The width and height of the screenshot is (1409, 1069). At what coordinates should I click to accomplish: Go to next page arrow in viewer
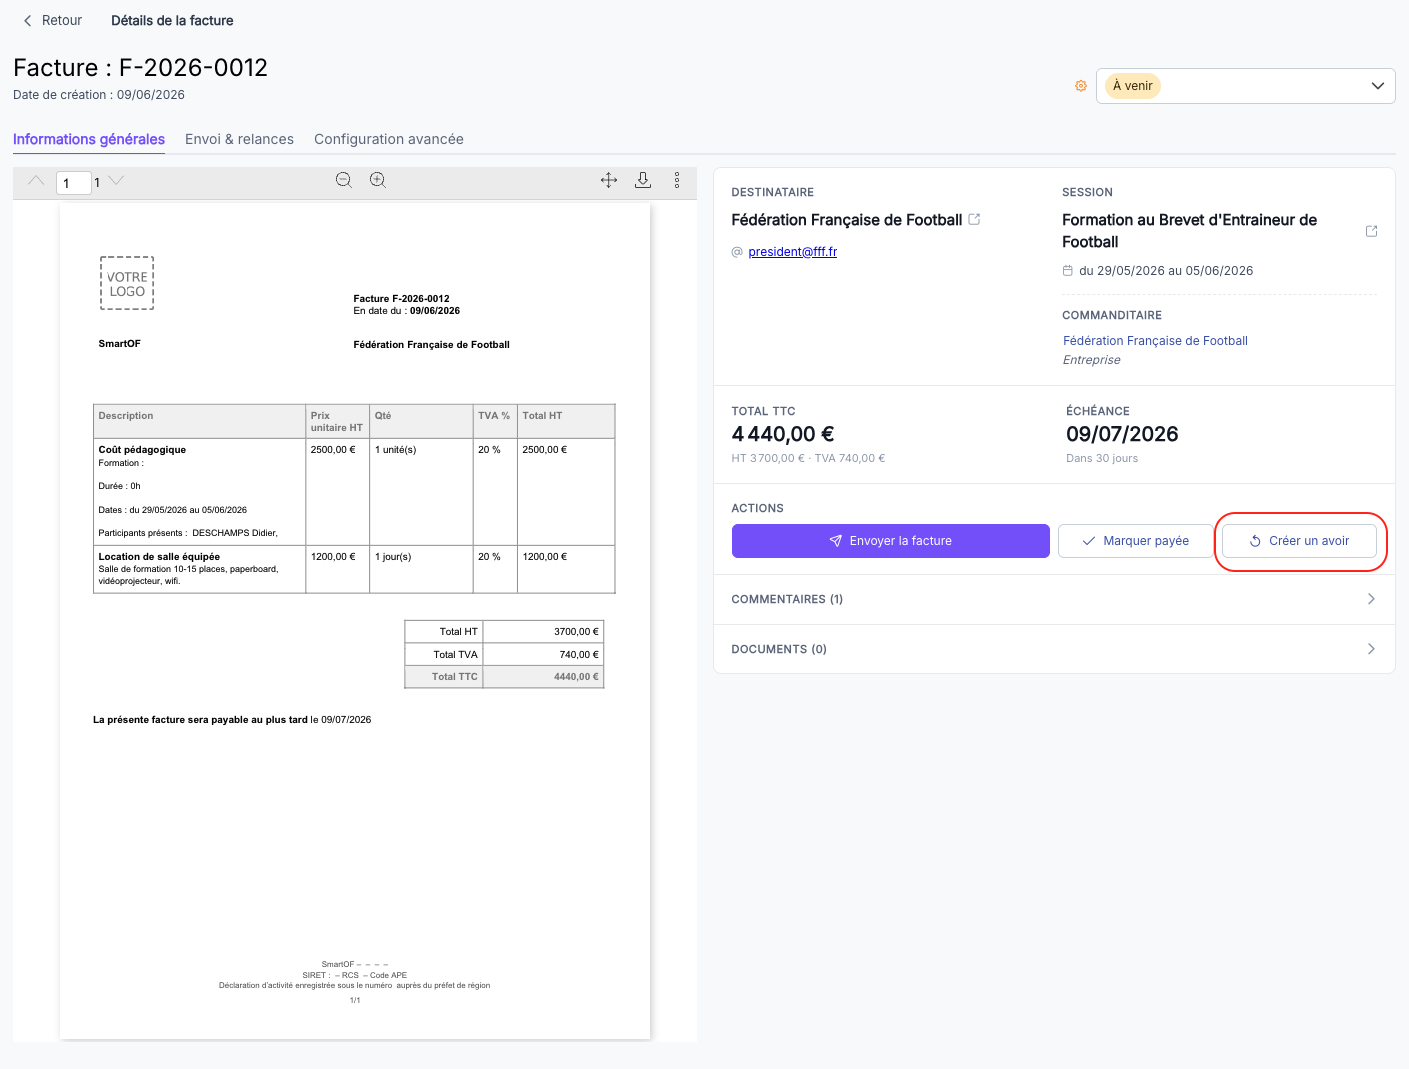coord(116,180)
